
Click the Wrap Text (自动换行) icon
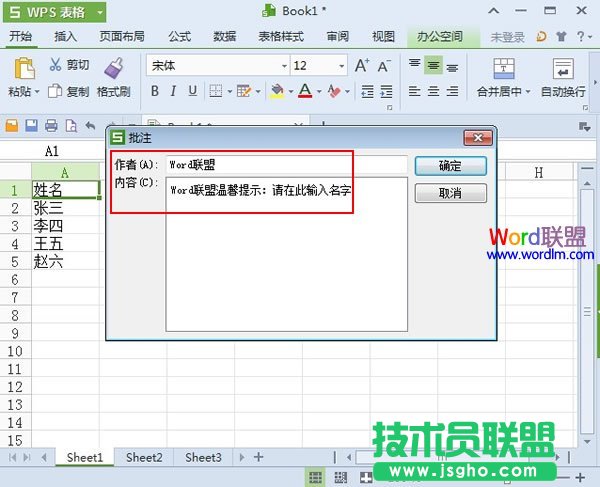(x=563, y=69)
